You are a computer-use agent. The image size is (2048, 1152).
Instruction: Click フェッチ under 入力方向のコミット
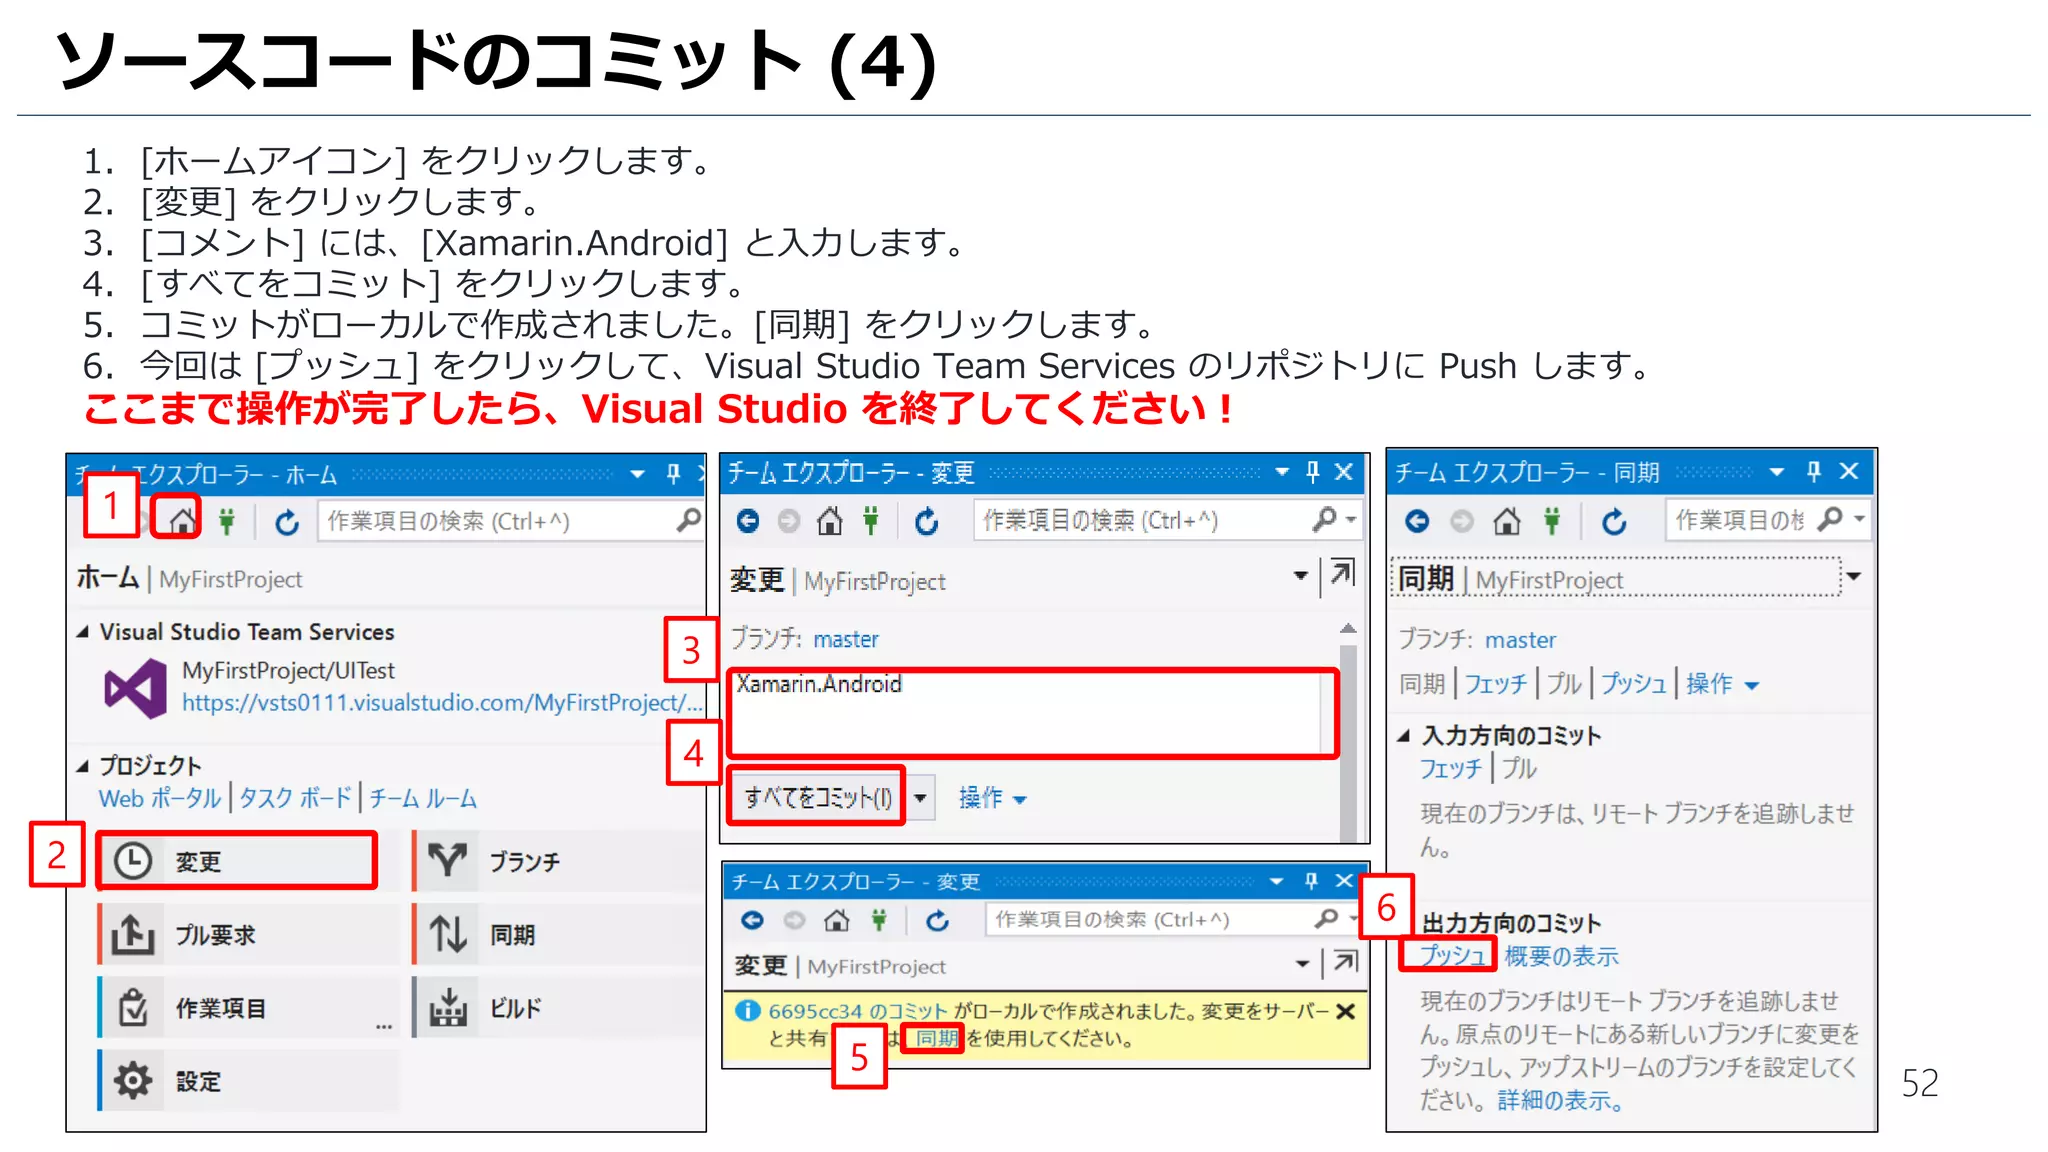(1451, 769)
